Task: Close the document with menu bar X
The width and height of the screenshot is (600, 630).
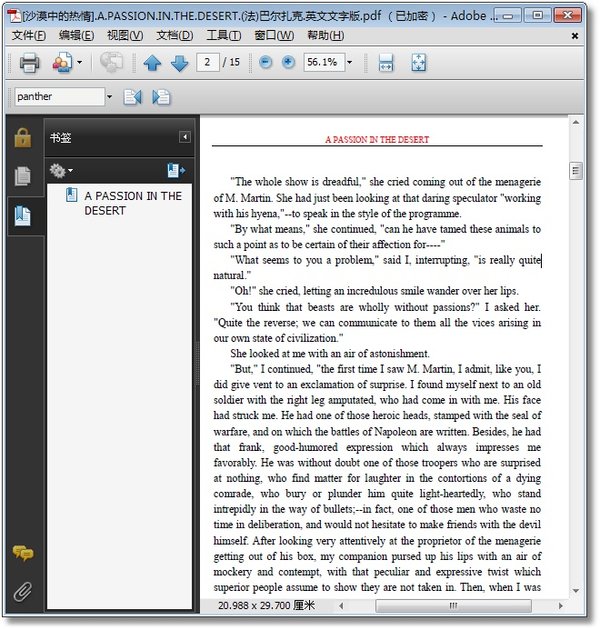Action: (575, 36)
